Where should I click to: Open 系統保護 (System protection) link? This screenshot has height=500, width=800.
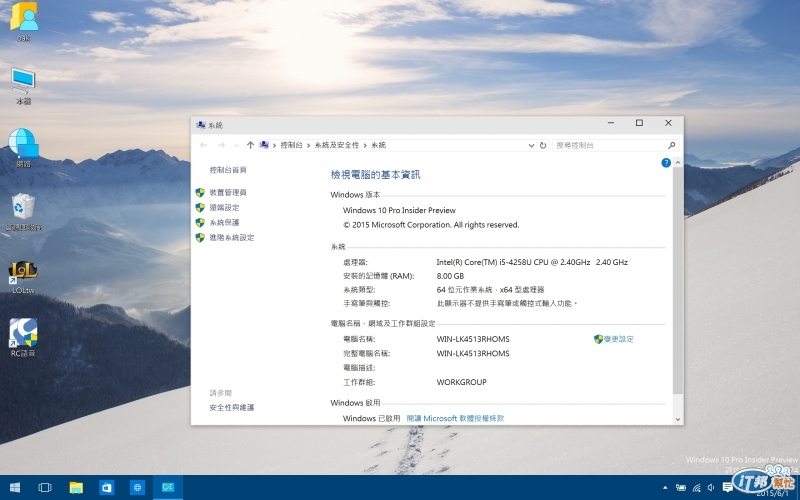coord(224,222)
